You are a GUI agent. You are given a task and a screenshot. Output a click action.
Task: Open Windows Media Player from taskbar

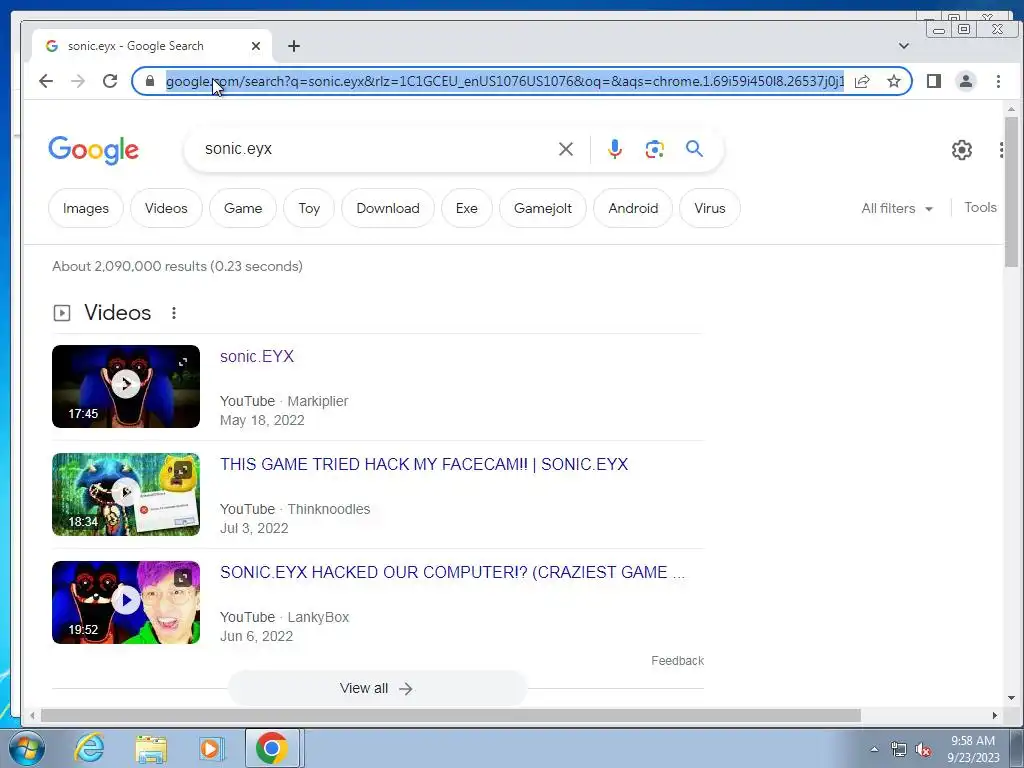click(211, 748)
